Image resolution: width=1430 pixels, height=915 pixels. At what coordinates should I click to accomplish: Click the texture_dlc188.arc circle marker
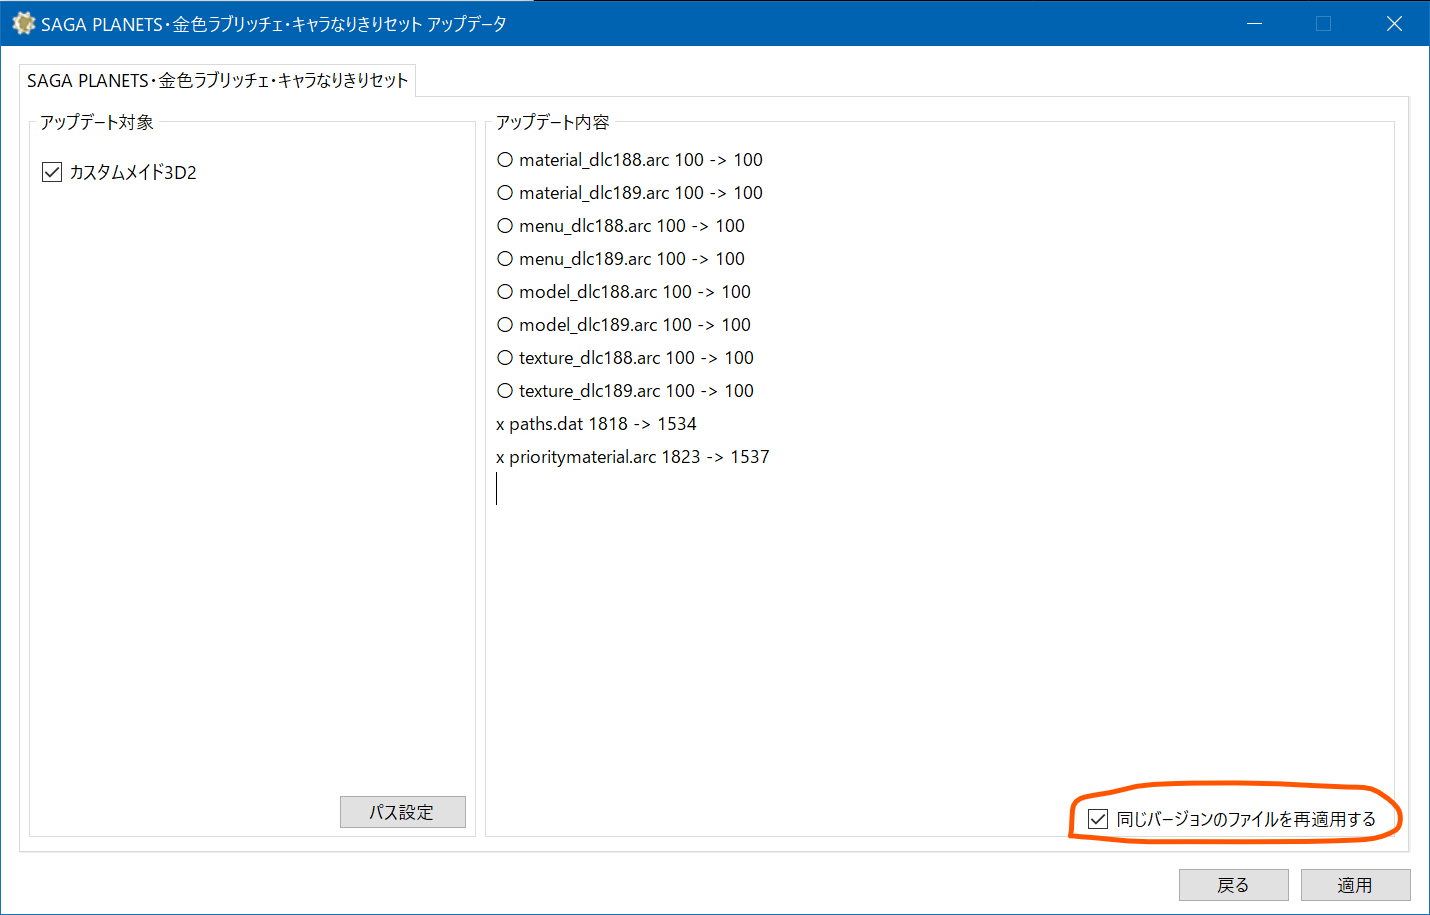coord(505,358)
